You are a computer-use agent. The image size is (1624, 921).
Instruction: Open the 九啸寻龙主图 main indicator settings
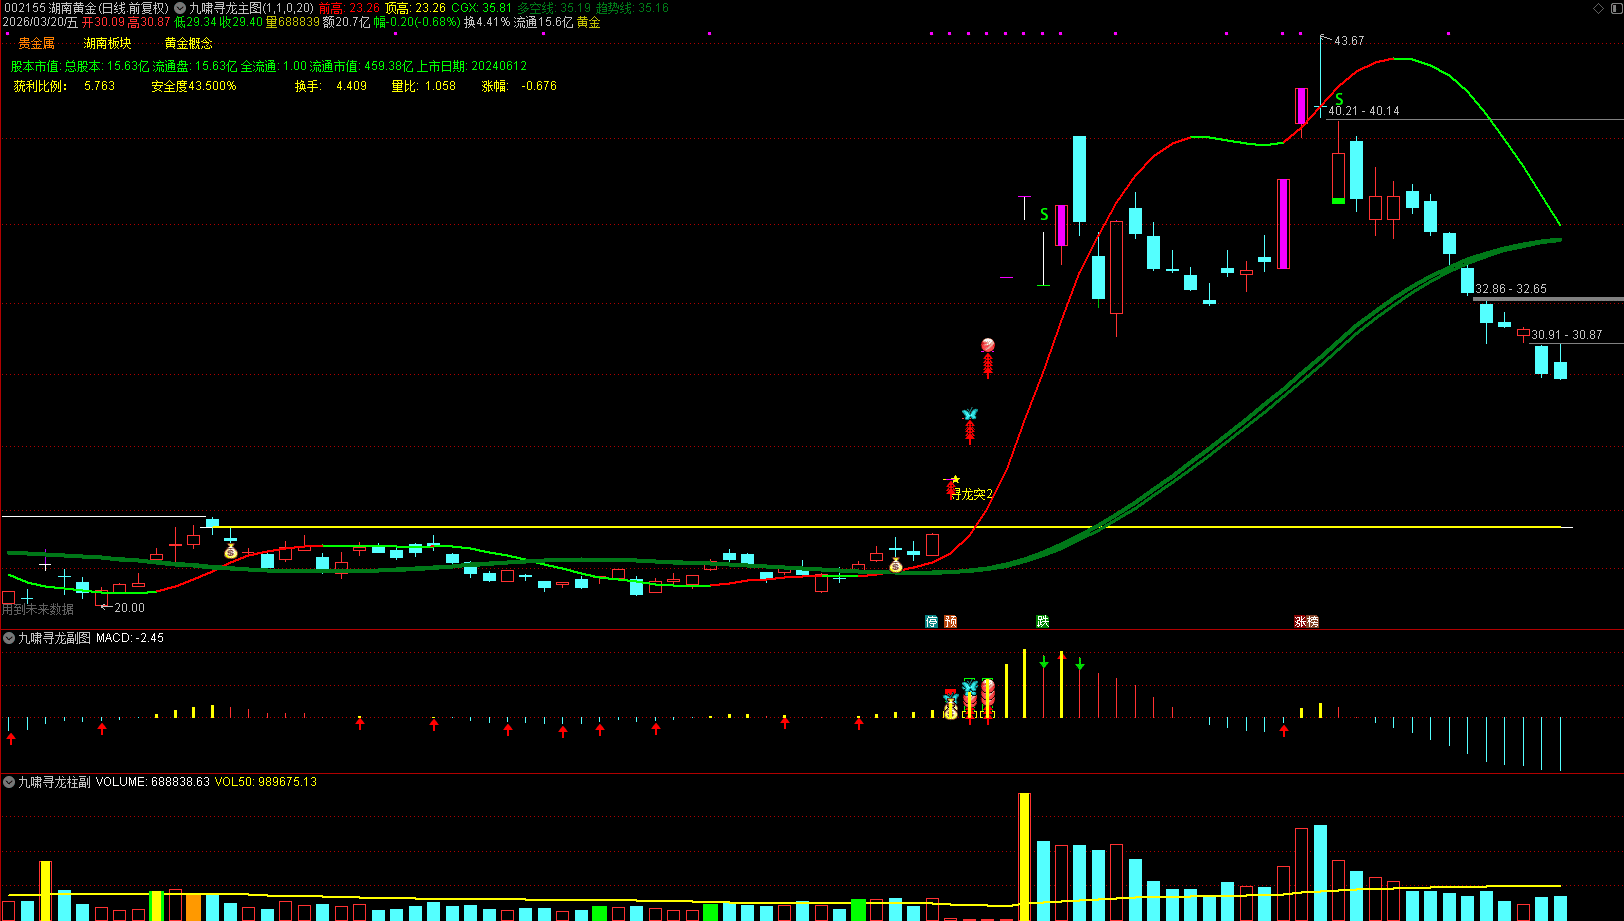[250, 8]
